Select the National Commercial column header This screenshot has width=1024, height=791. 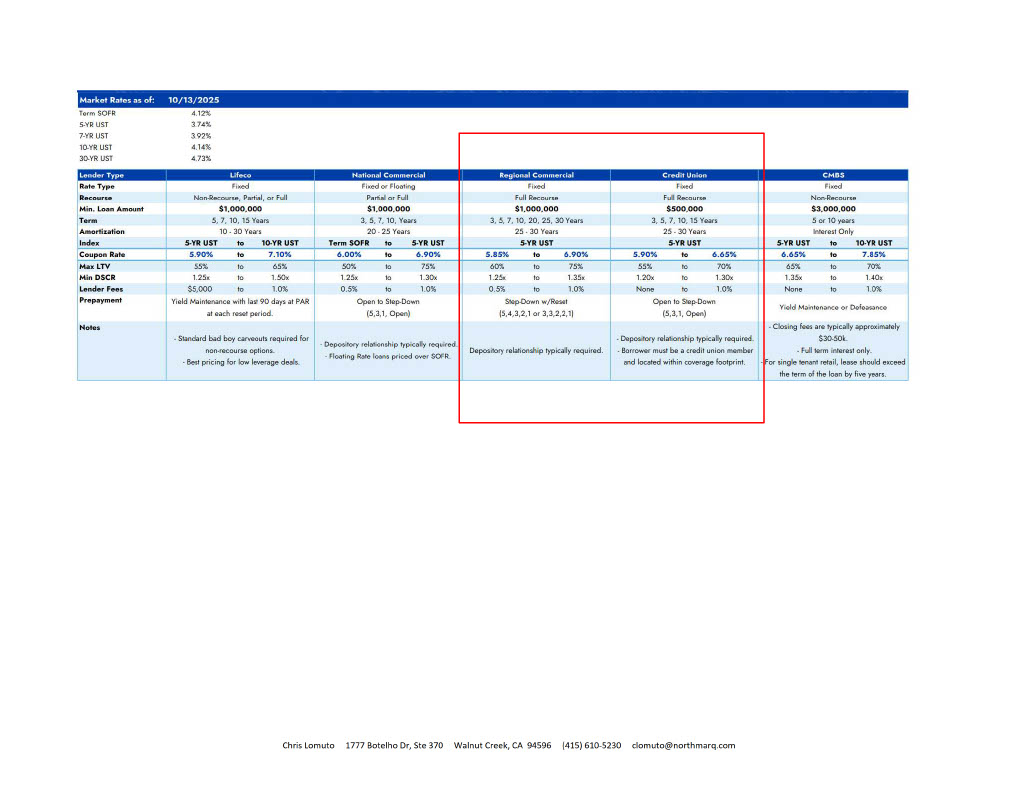[388, 175]
